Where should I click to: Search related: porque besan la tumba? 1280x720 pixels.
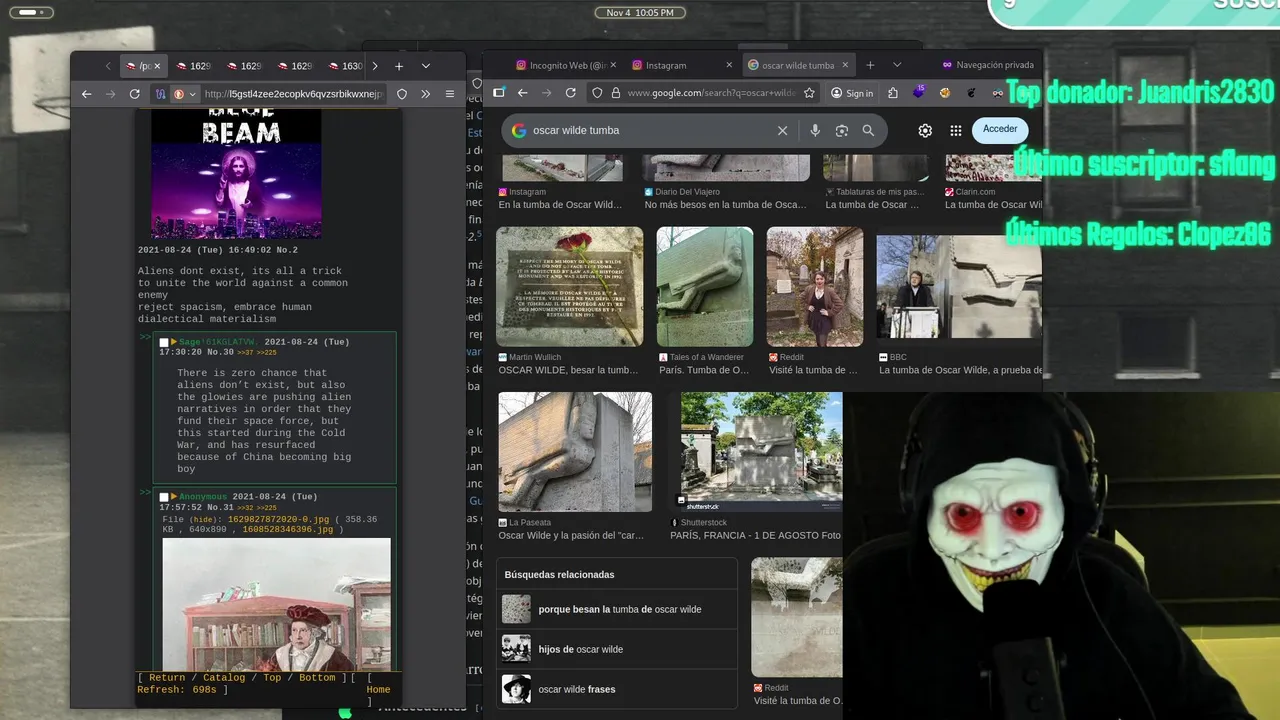click(617, 609)
